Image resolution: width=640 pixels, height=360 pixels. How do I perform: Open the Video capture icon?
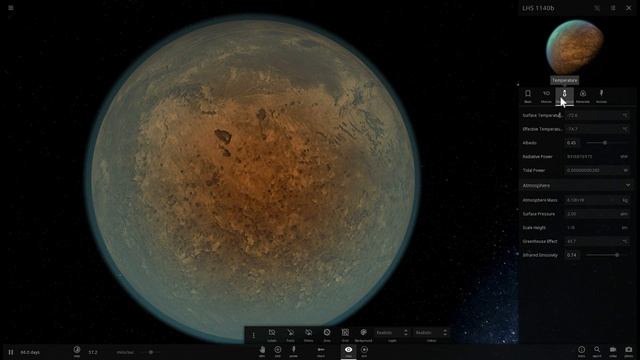(613, 351)
